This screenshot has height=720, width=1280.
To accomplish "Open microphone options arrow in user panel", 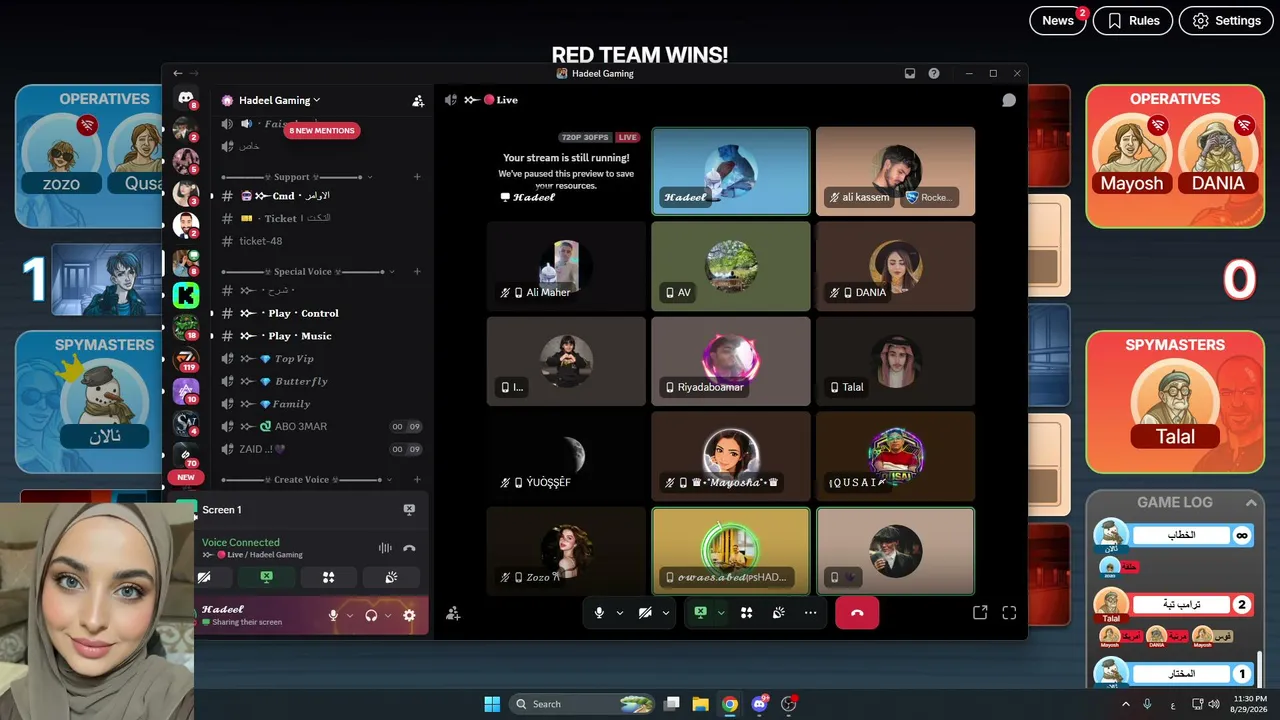I will click(x=350, y=616).
